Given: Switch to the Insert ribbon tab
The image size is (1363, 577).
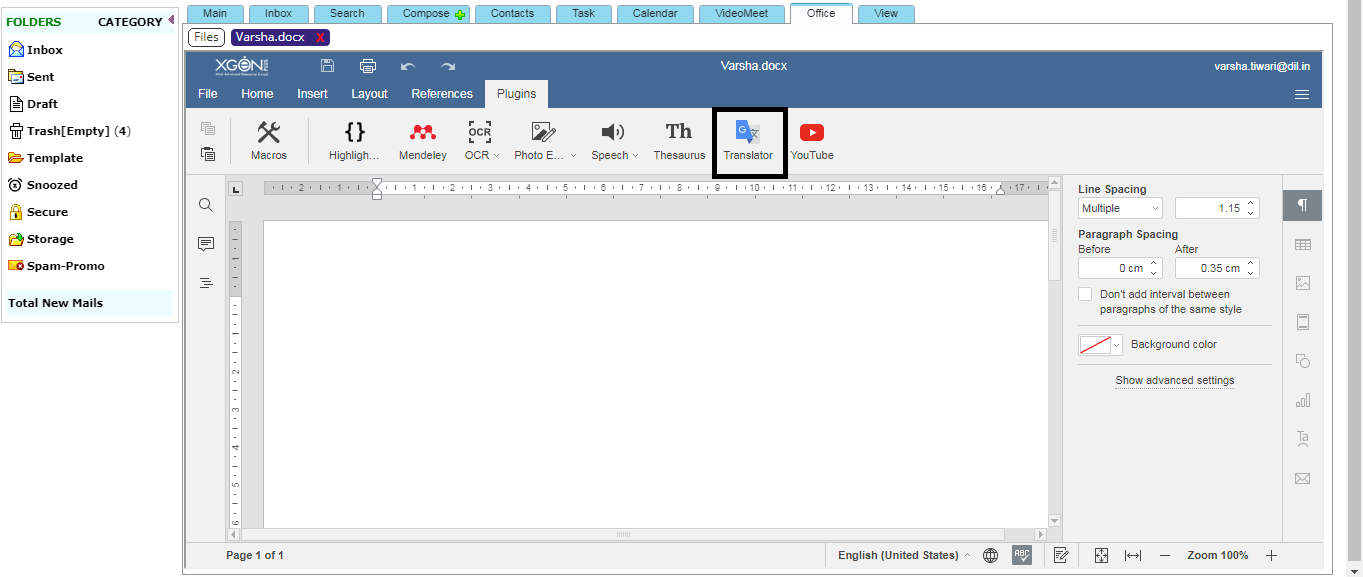Looking at the screenshot, I should coord(312,94).
